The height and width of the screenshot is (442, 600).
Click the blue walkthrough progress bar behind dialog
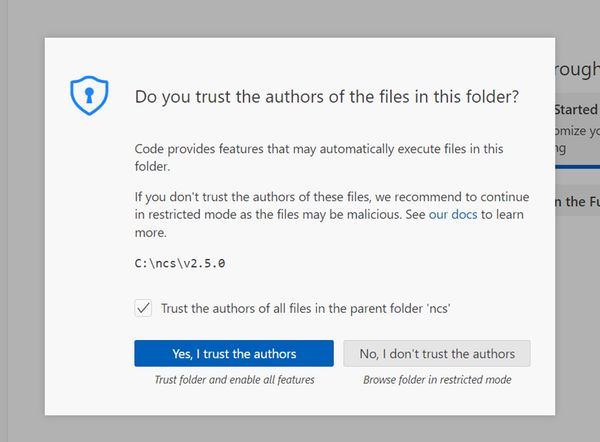(x=577, y=167)
